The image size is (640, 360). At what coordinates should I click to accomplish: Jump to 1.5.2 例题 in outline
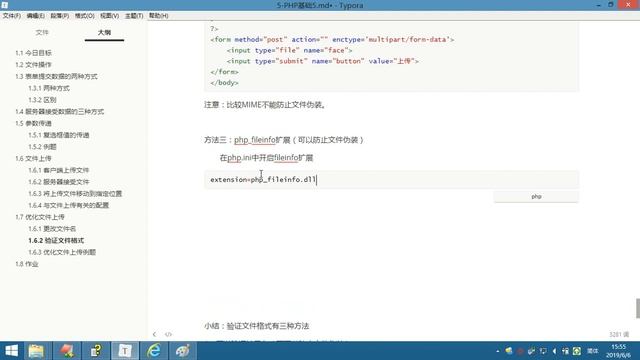click(42, 147)
